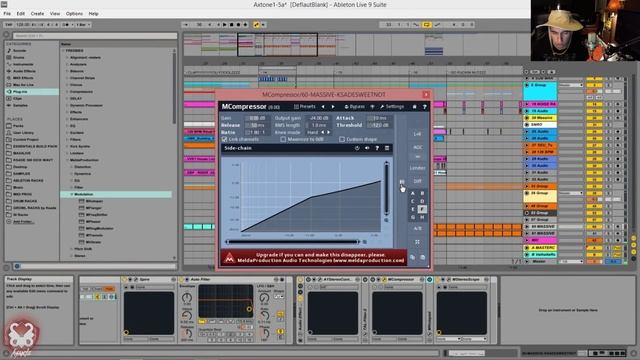
Task: Select MIDI Effects category in browser
Action: (23, 78)
